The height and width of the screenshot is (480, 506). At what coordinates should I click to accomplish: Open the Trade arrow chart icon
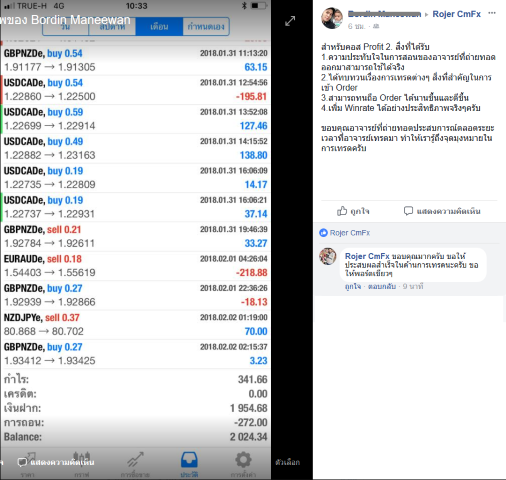(135, 460)
